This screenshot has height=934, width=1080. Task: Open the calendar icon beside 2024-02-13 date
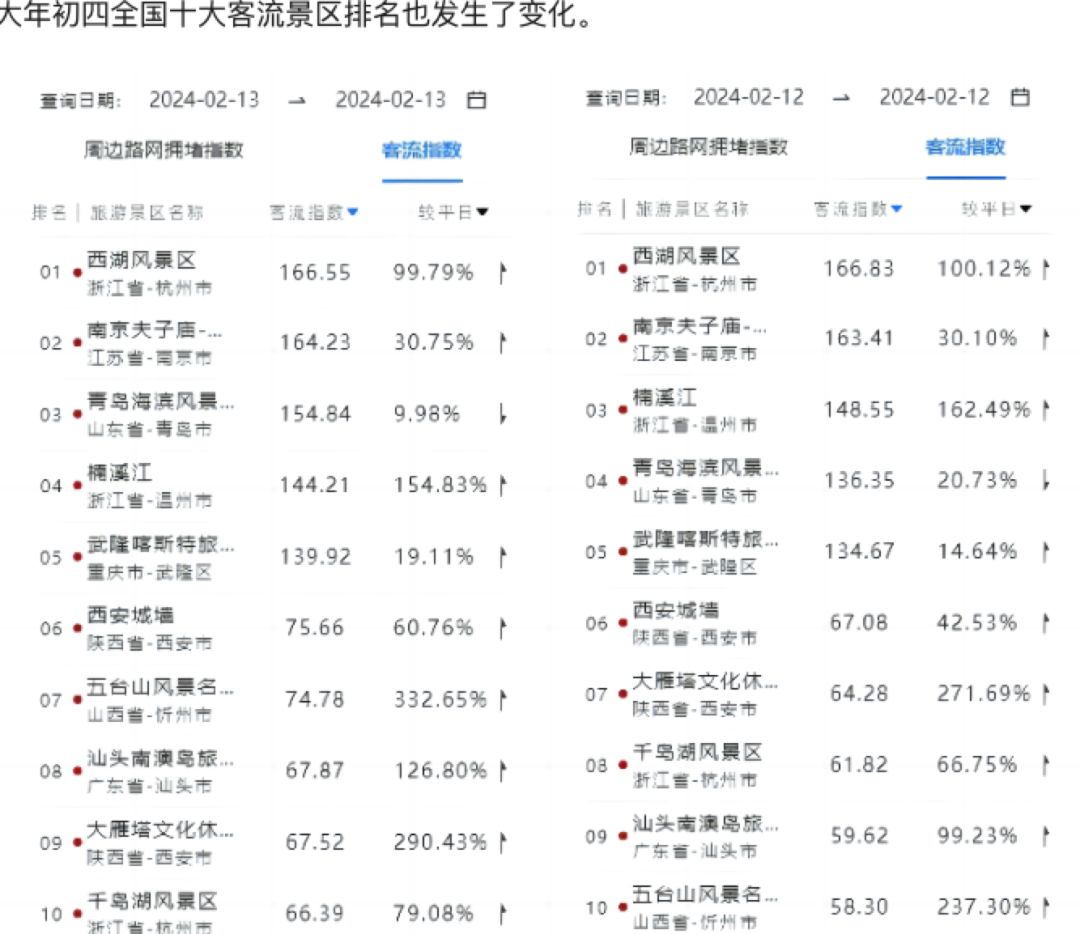coord(477,100)
